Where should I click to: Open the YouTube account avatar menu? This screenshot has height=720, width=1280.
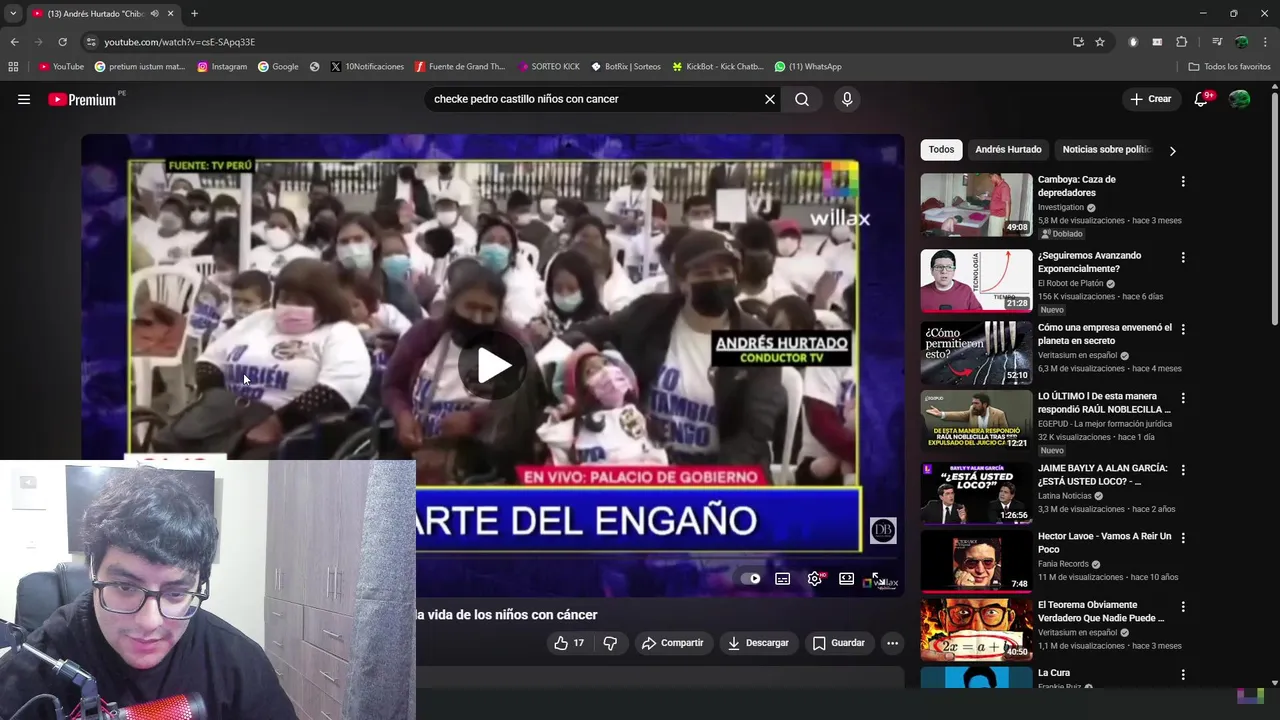point(1239,99)
